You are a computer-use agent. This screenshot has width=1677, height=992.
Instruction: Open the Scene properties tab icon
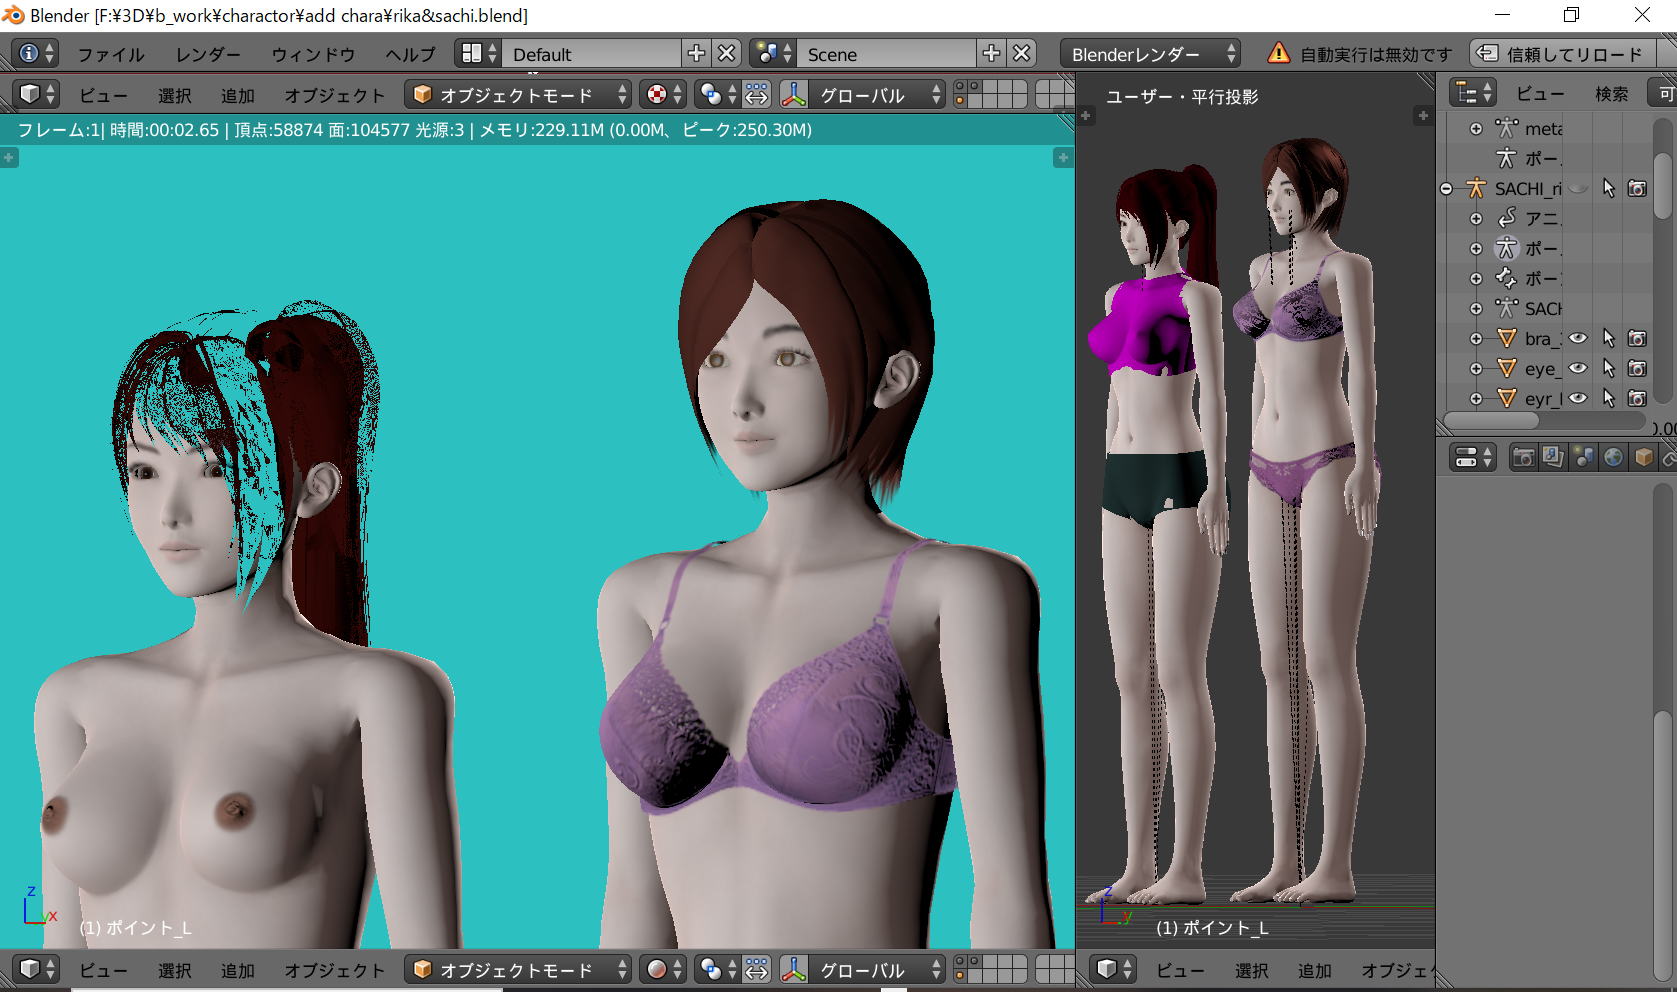[x=1583, y=458]
